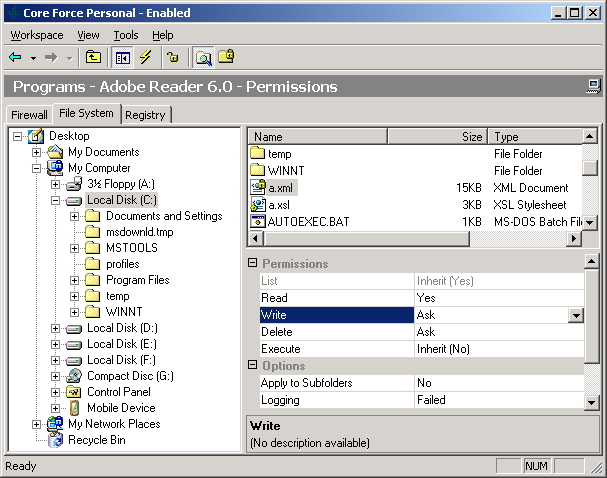Expand the Program Files folder node
607x478 pixels.
(x=74, y=280)
